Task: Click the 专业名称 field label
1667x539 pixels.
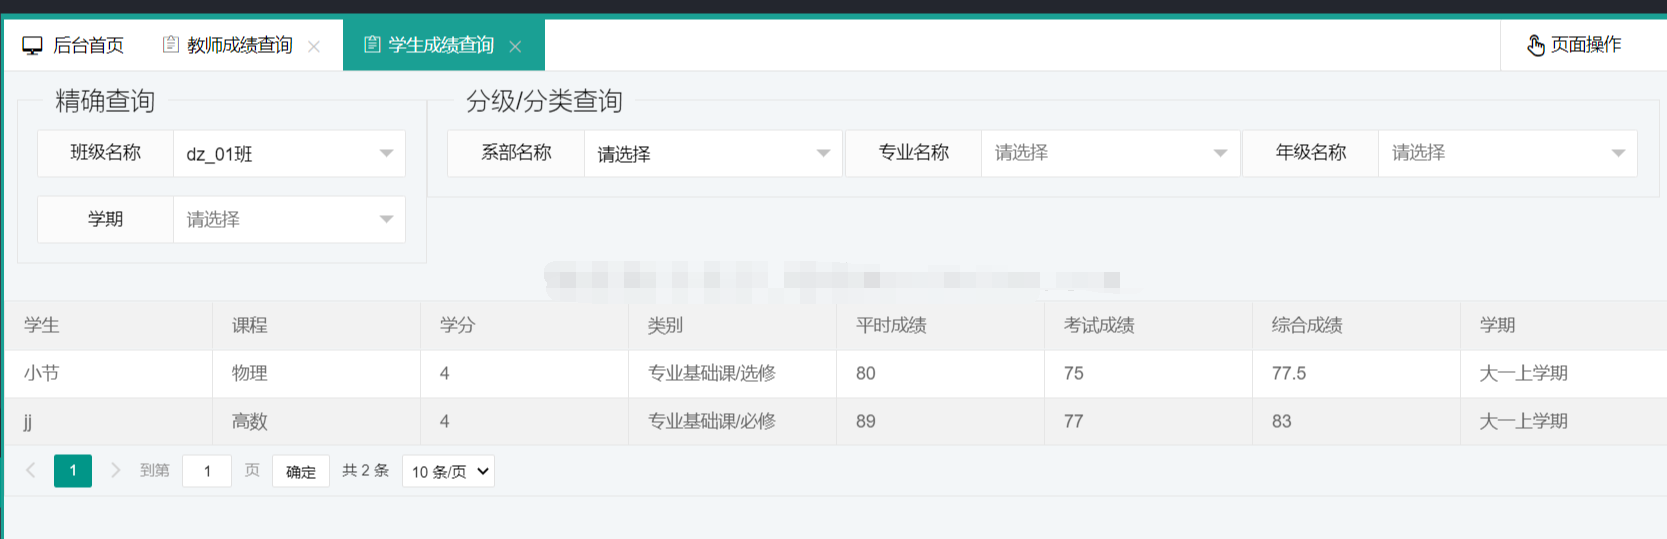Action: click(x=914, y=152)
